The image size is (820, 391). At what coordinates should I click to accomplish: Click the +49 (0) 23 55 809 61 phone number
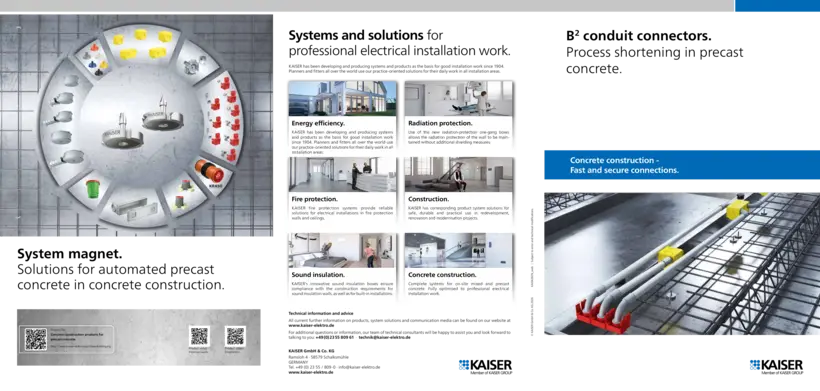[335, 337]
